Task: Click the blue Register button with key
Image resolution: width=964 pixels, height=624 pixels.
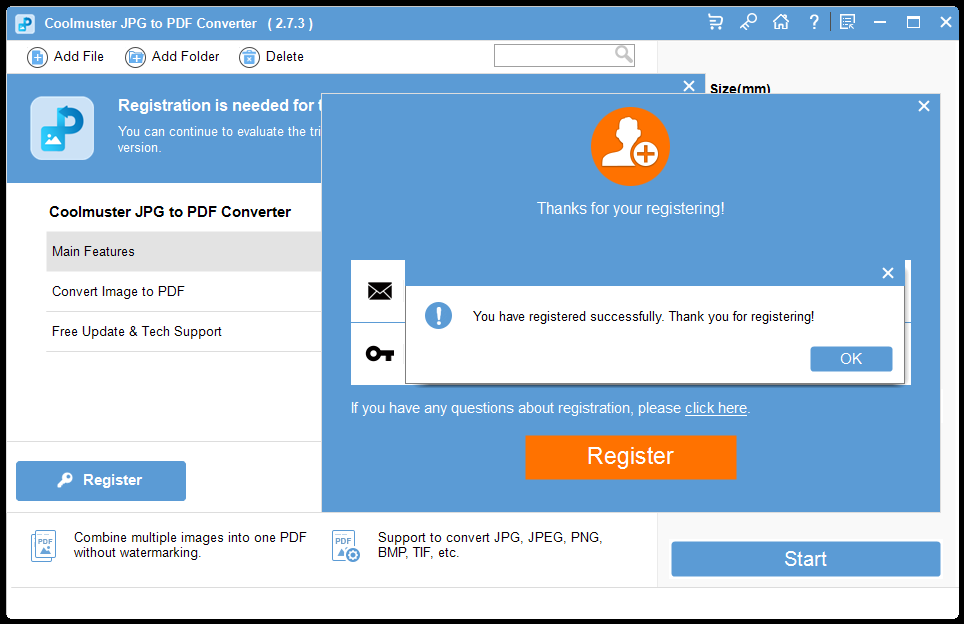Action: pos(101,480)
